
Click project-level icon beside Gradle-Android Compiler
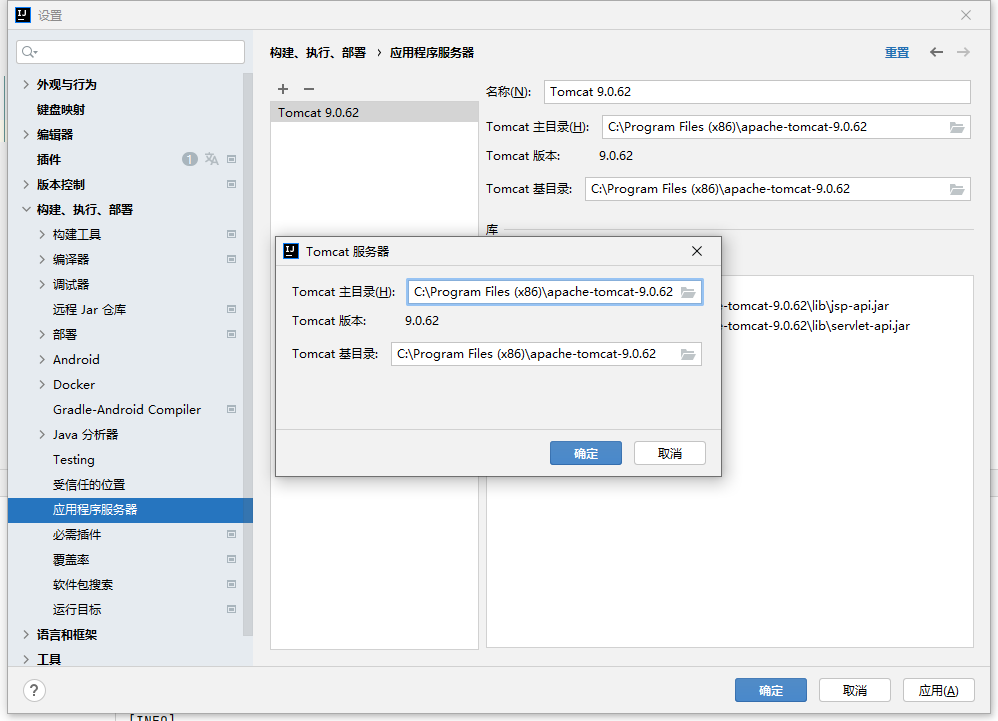232,409
